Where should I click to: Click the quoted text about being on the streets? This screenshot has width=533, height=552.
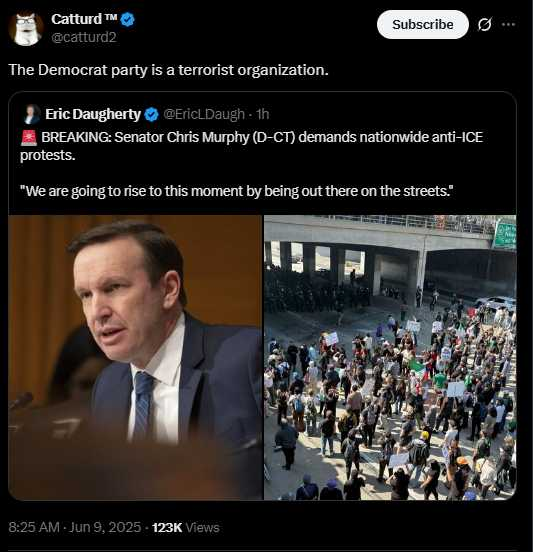pos(237,191)
